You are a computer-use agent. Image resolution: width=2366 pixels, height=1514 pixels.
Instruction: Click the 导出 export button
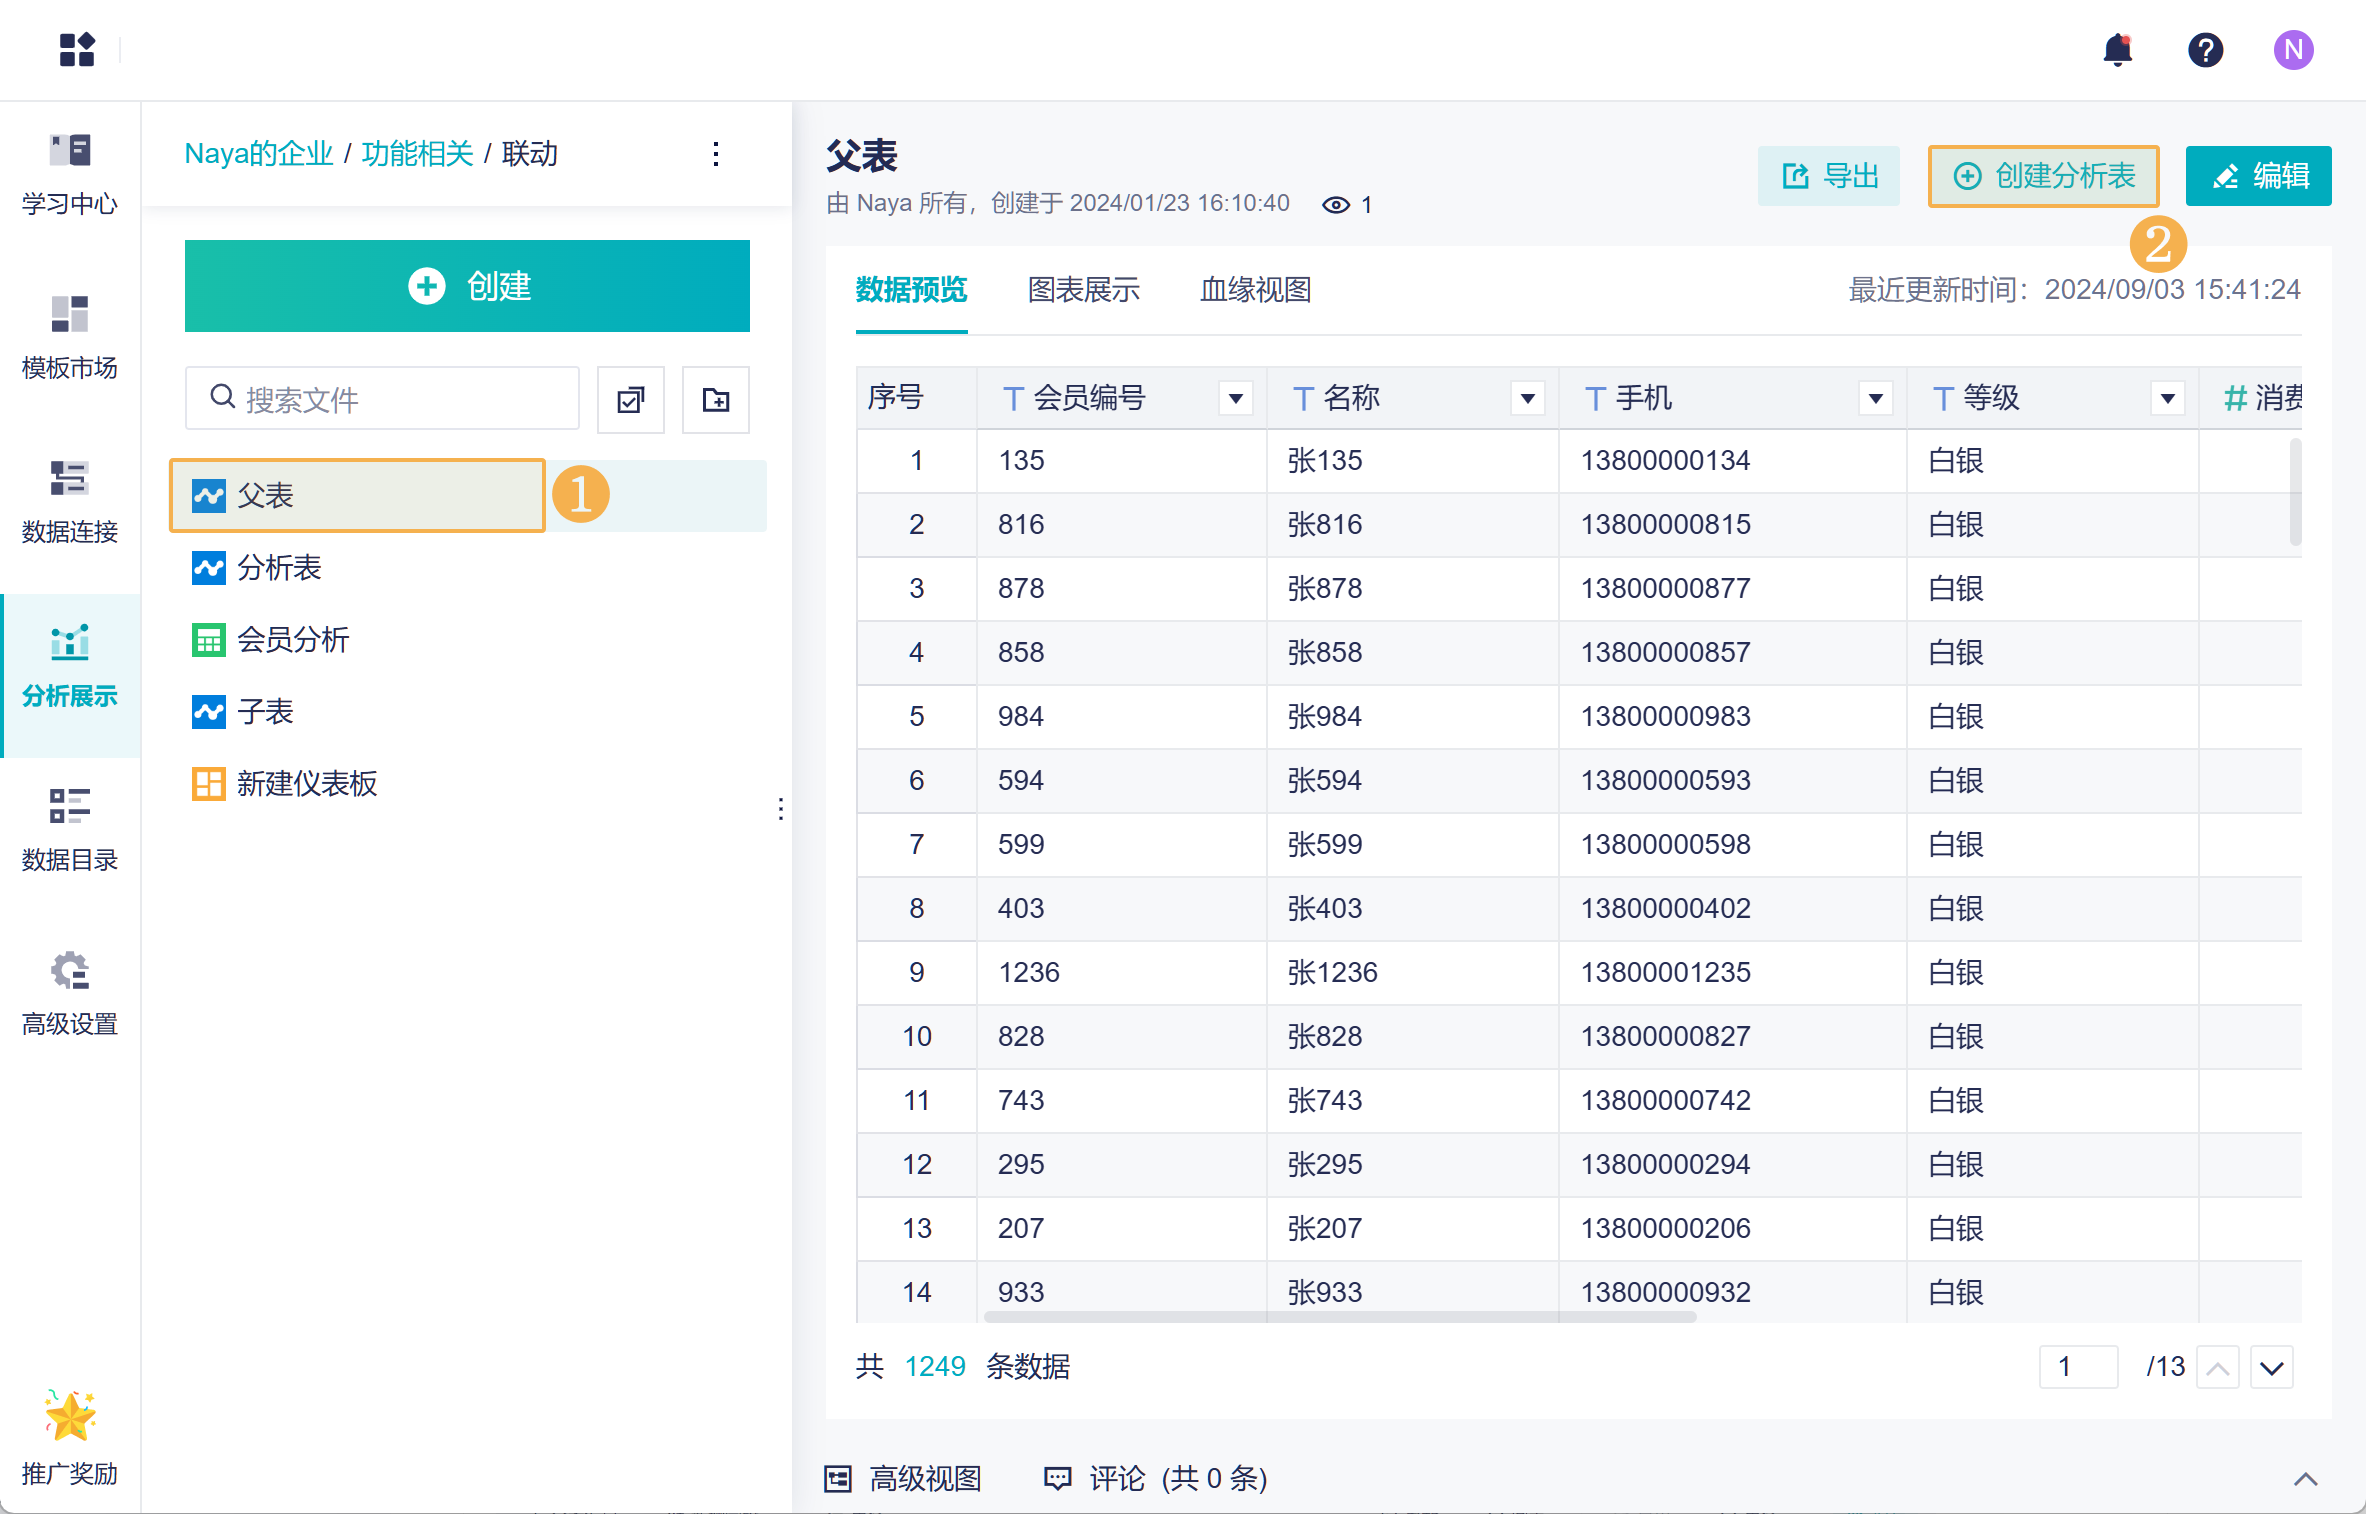point(1829,177)
